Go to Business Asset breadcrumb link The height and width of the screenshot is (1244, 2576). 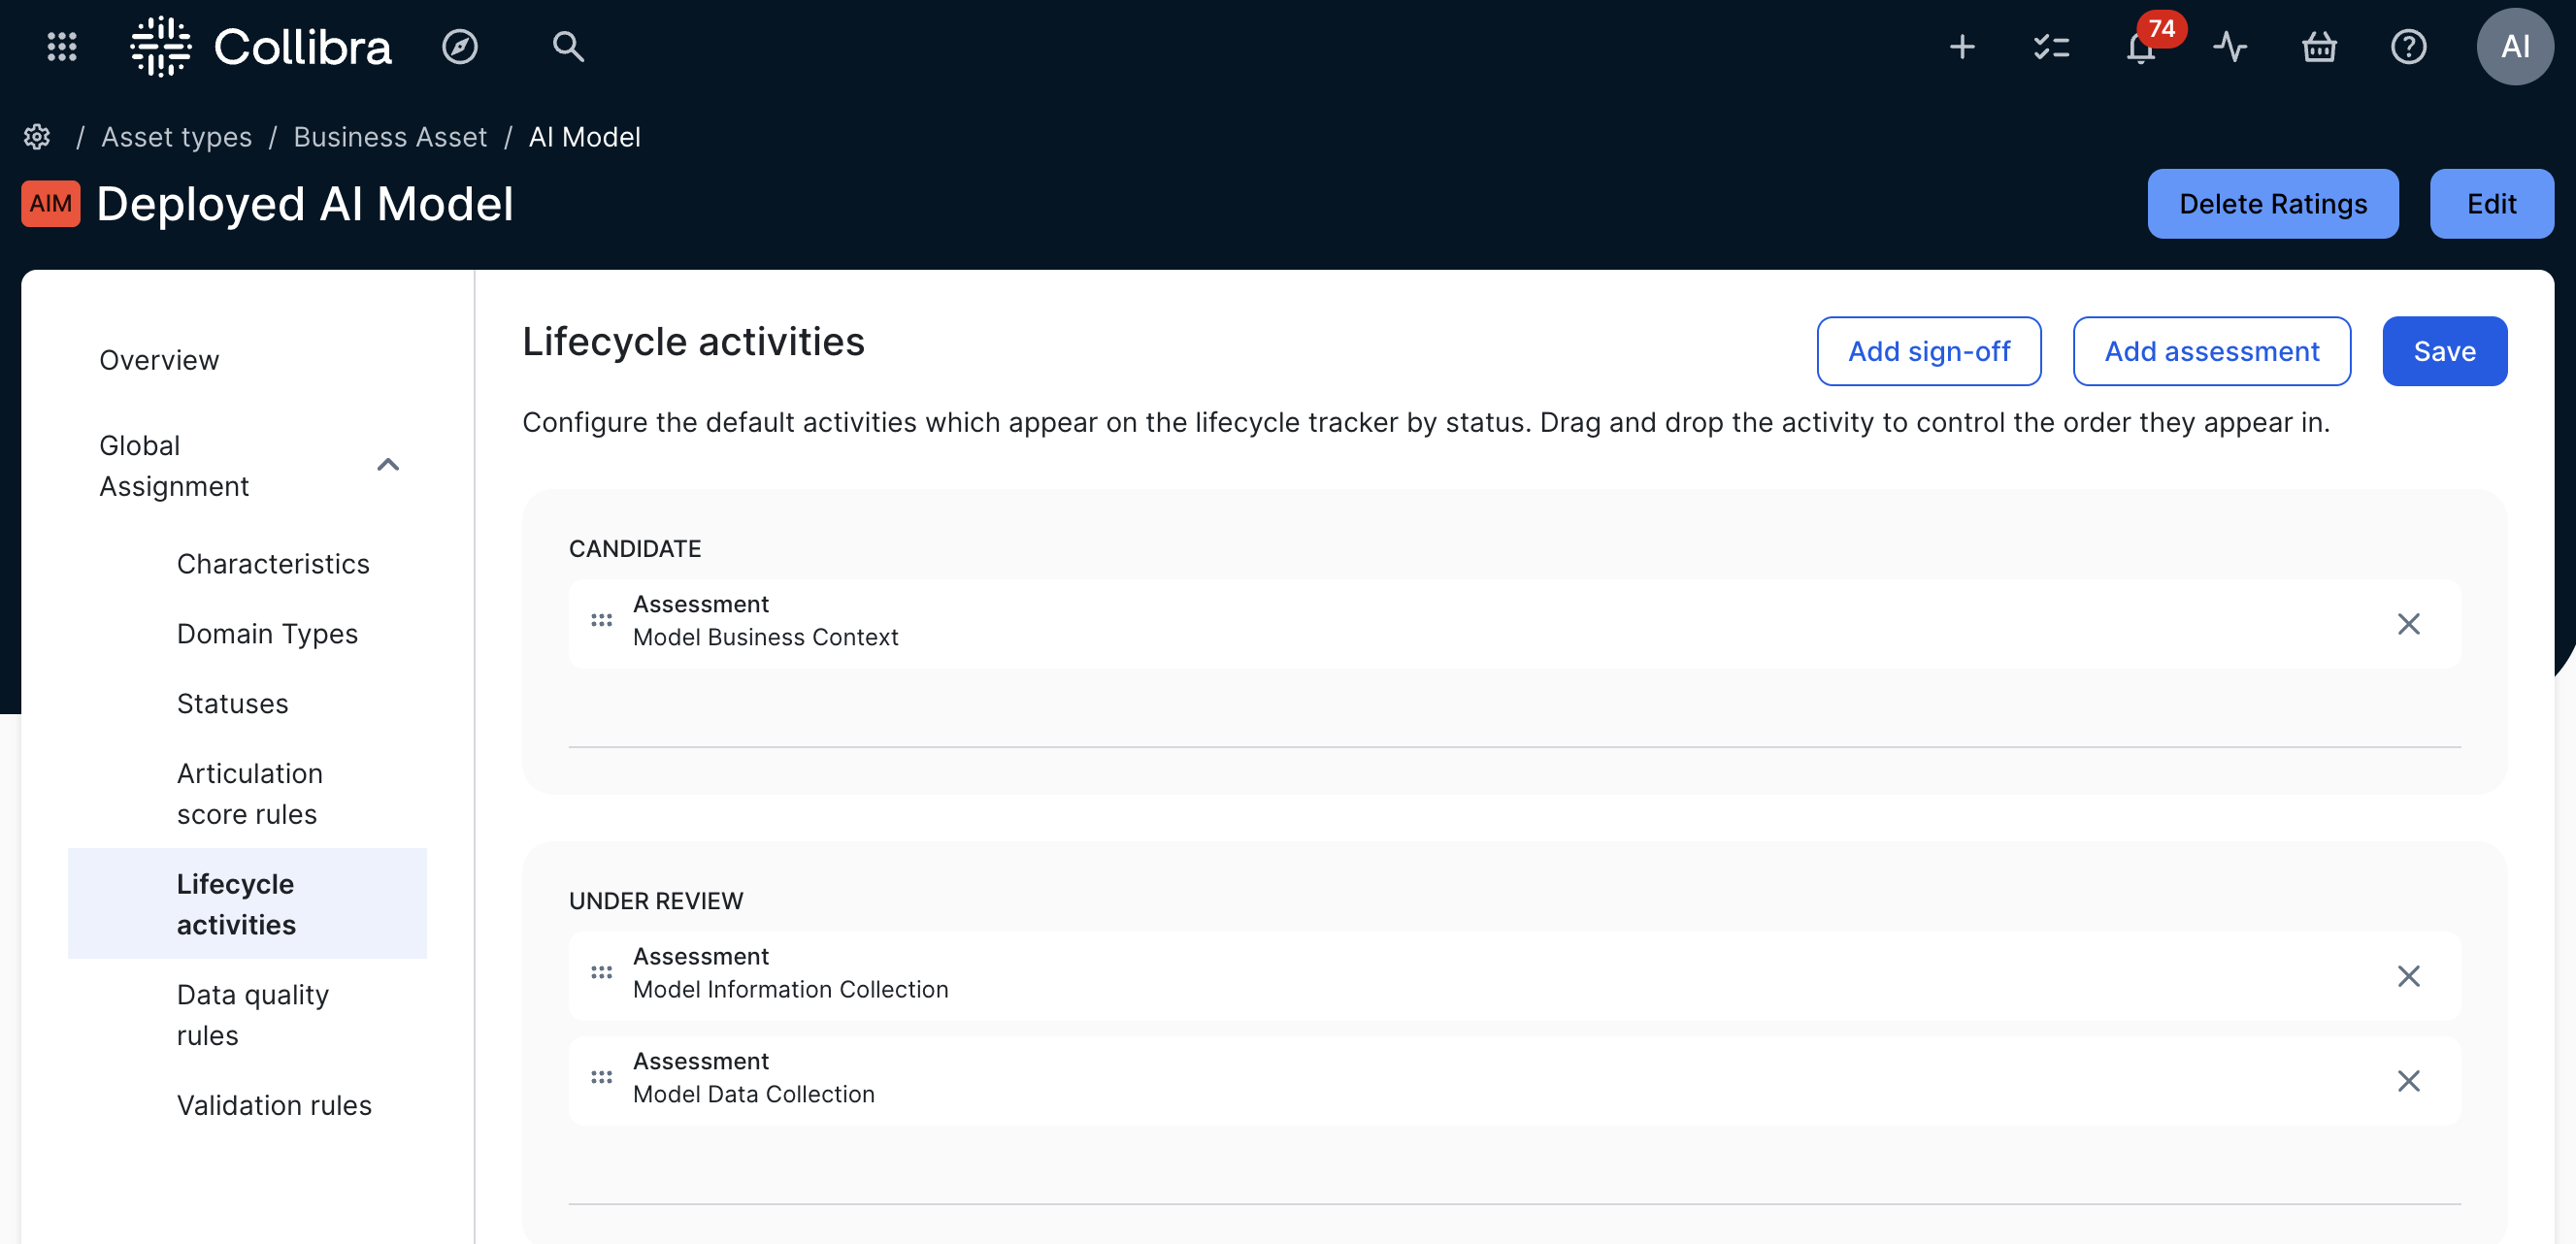tap(390, 137)
